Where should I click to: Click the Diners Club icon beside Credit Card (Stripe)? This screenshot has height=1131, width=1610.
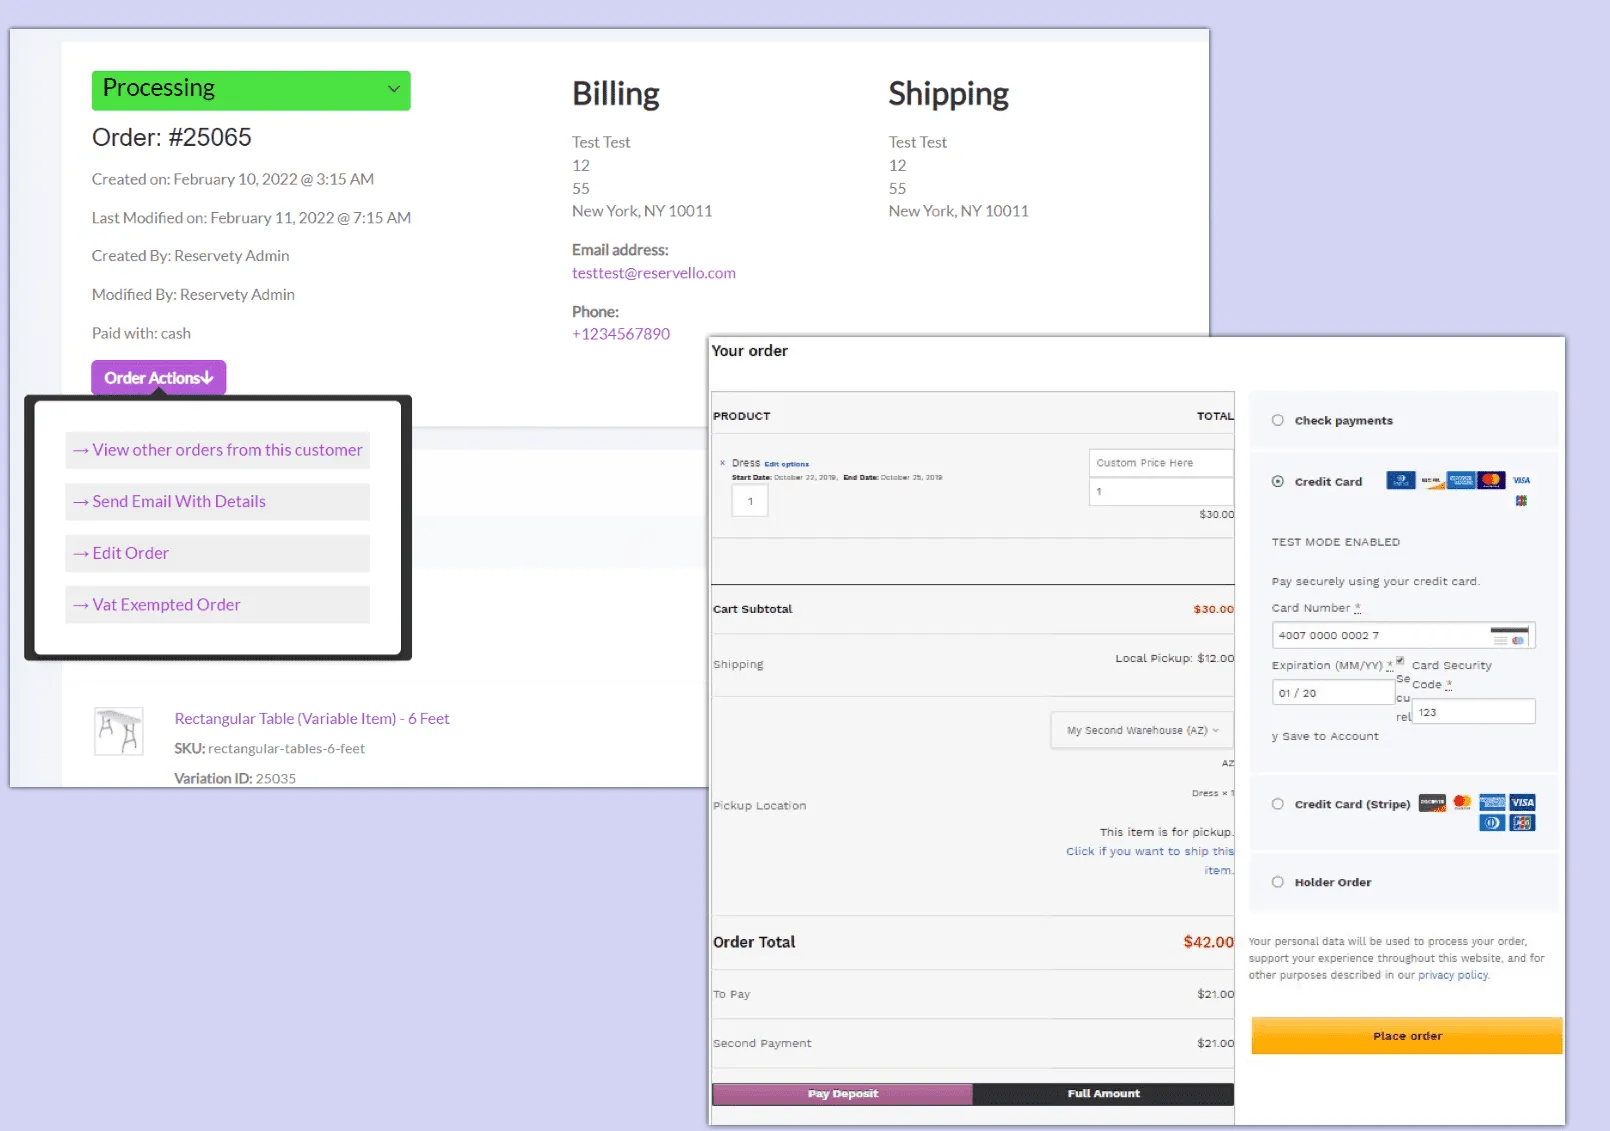(1491, 822)
